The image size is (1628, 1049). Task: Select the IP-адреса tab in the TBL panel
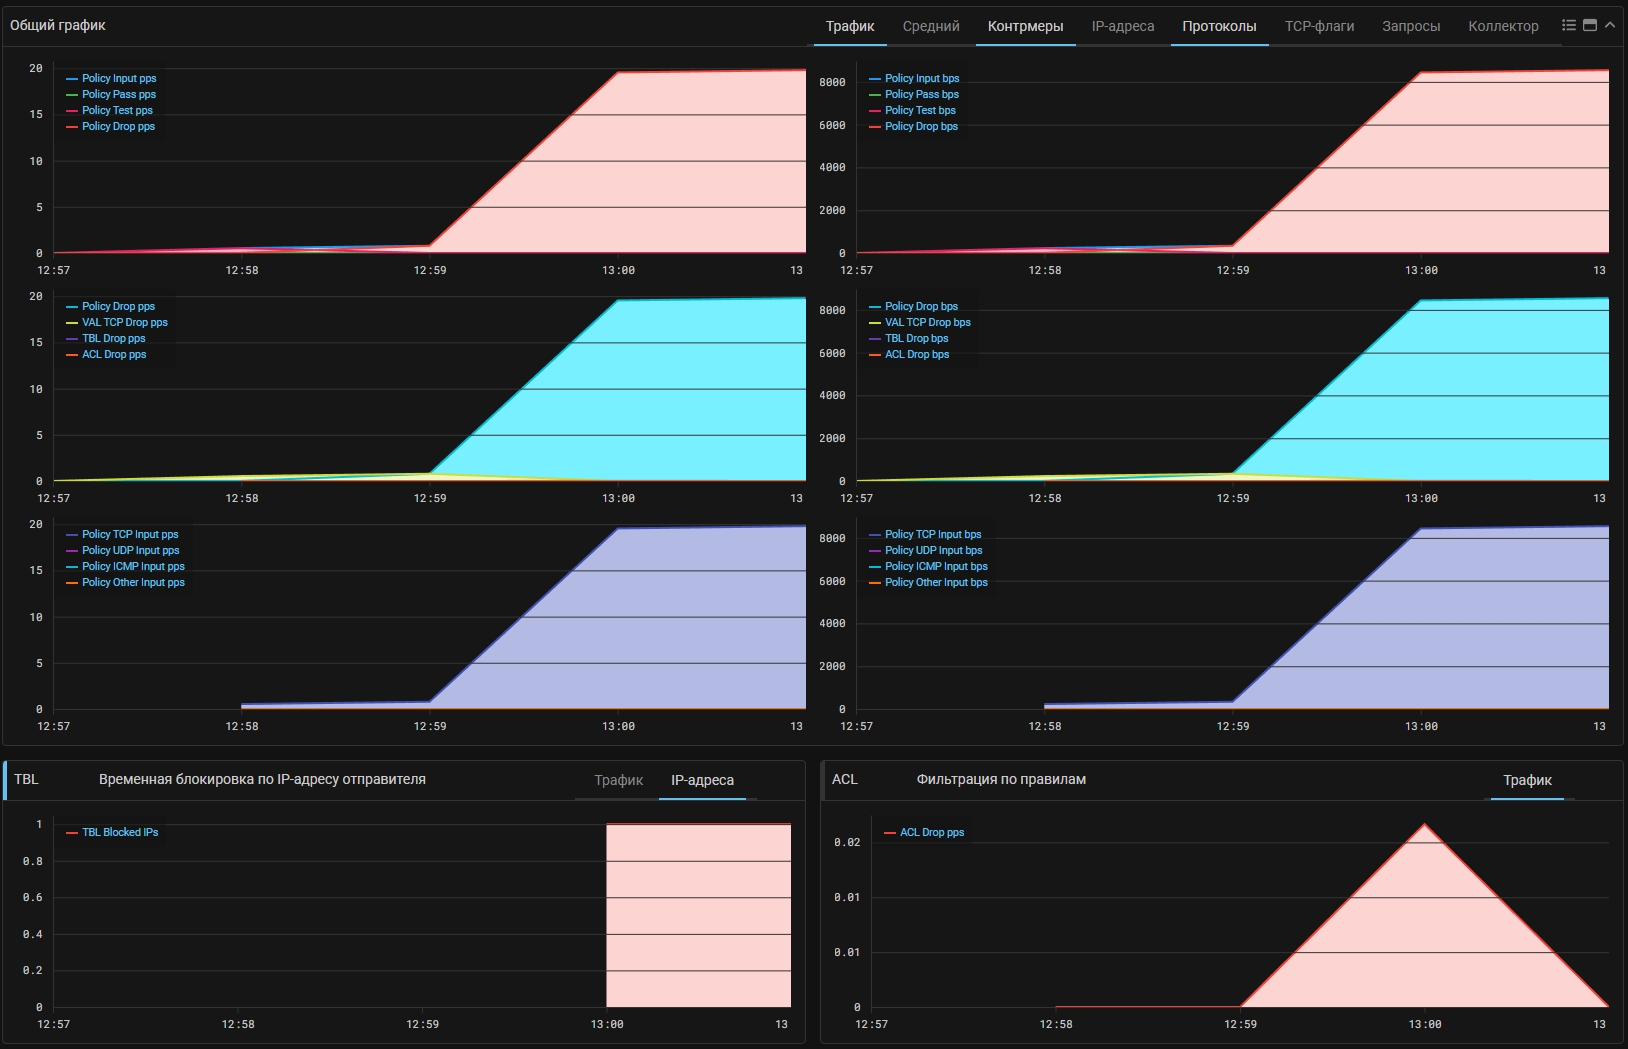point(702,780)
